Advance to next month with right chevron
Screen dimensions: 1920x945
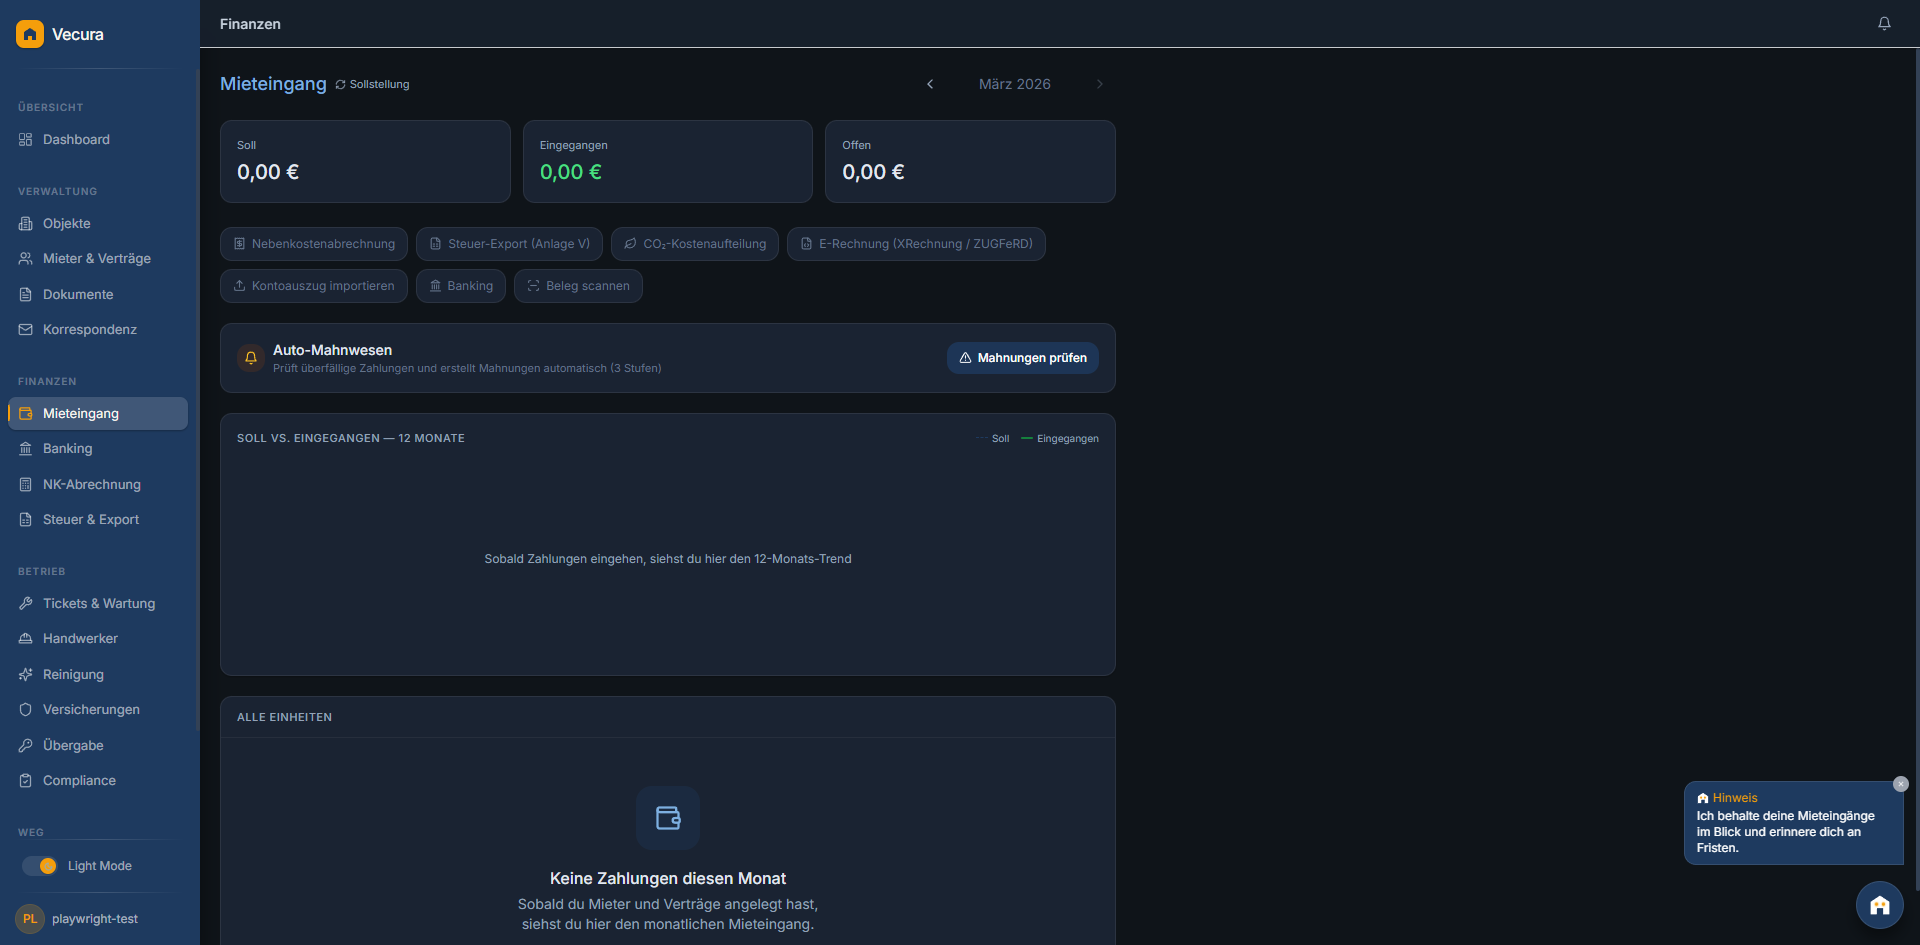1099,84
